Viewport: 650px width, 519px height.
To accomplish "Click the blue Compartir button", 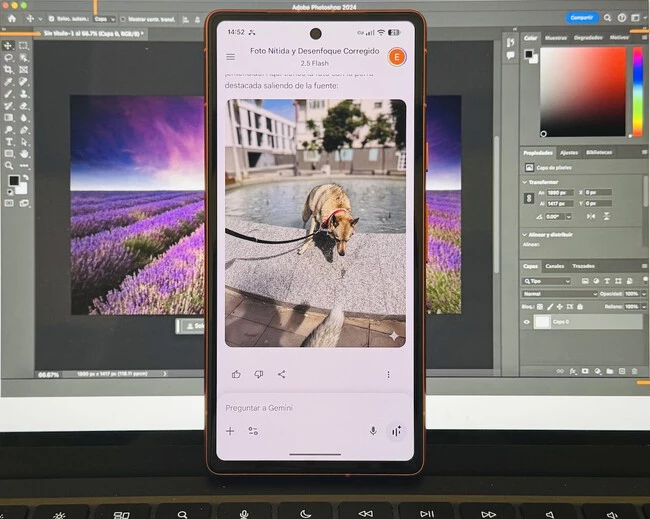I will 581,17.
